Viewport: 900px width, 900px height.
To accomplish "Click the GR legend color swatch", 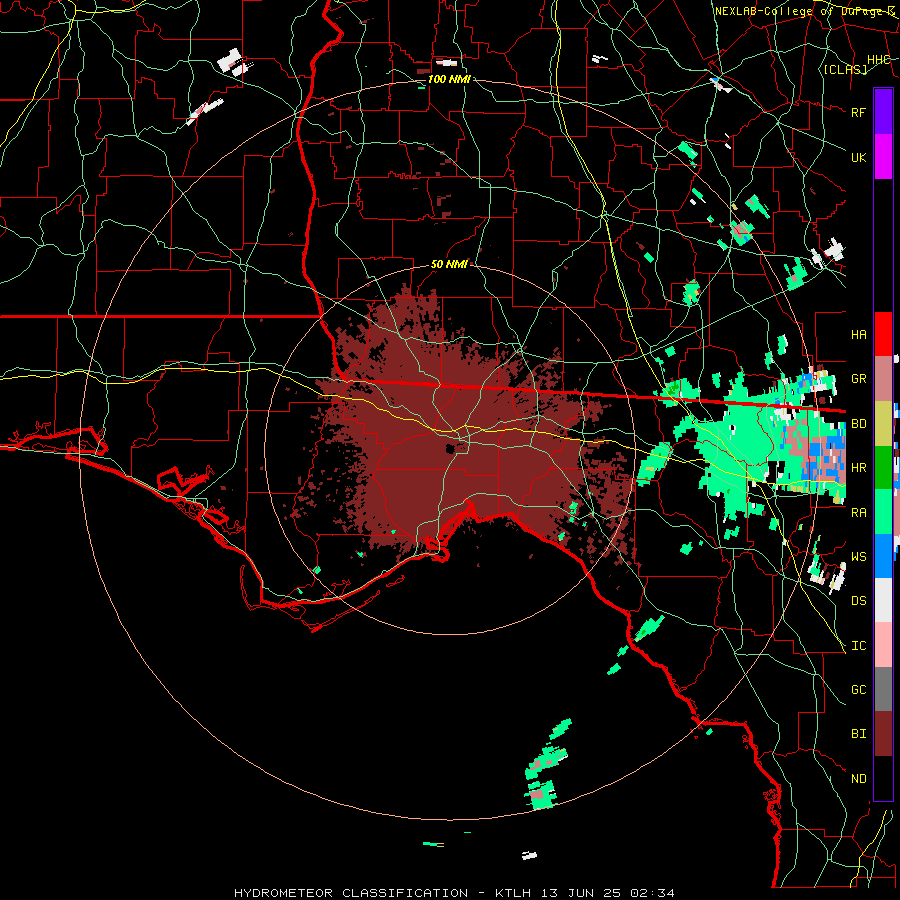I will 883,379.
